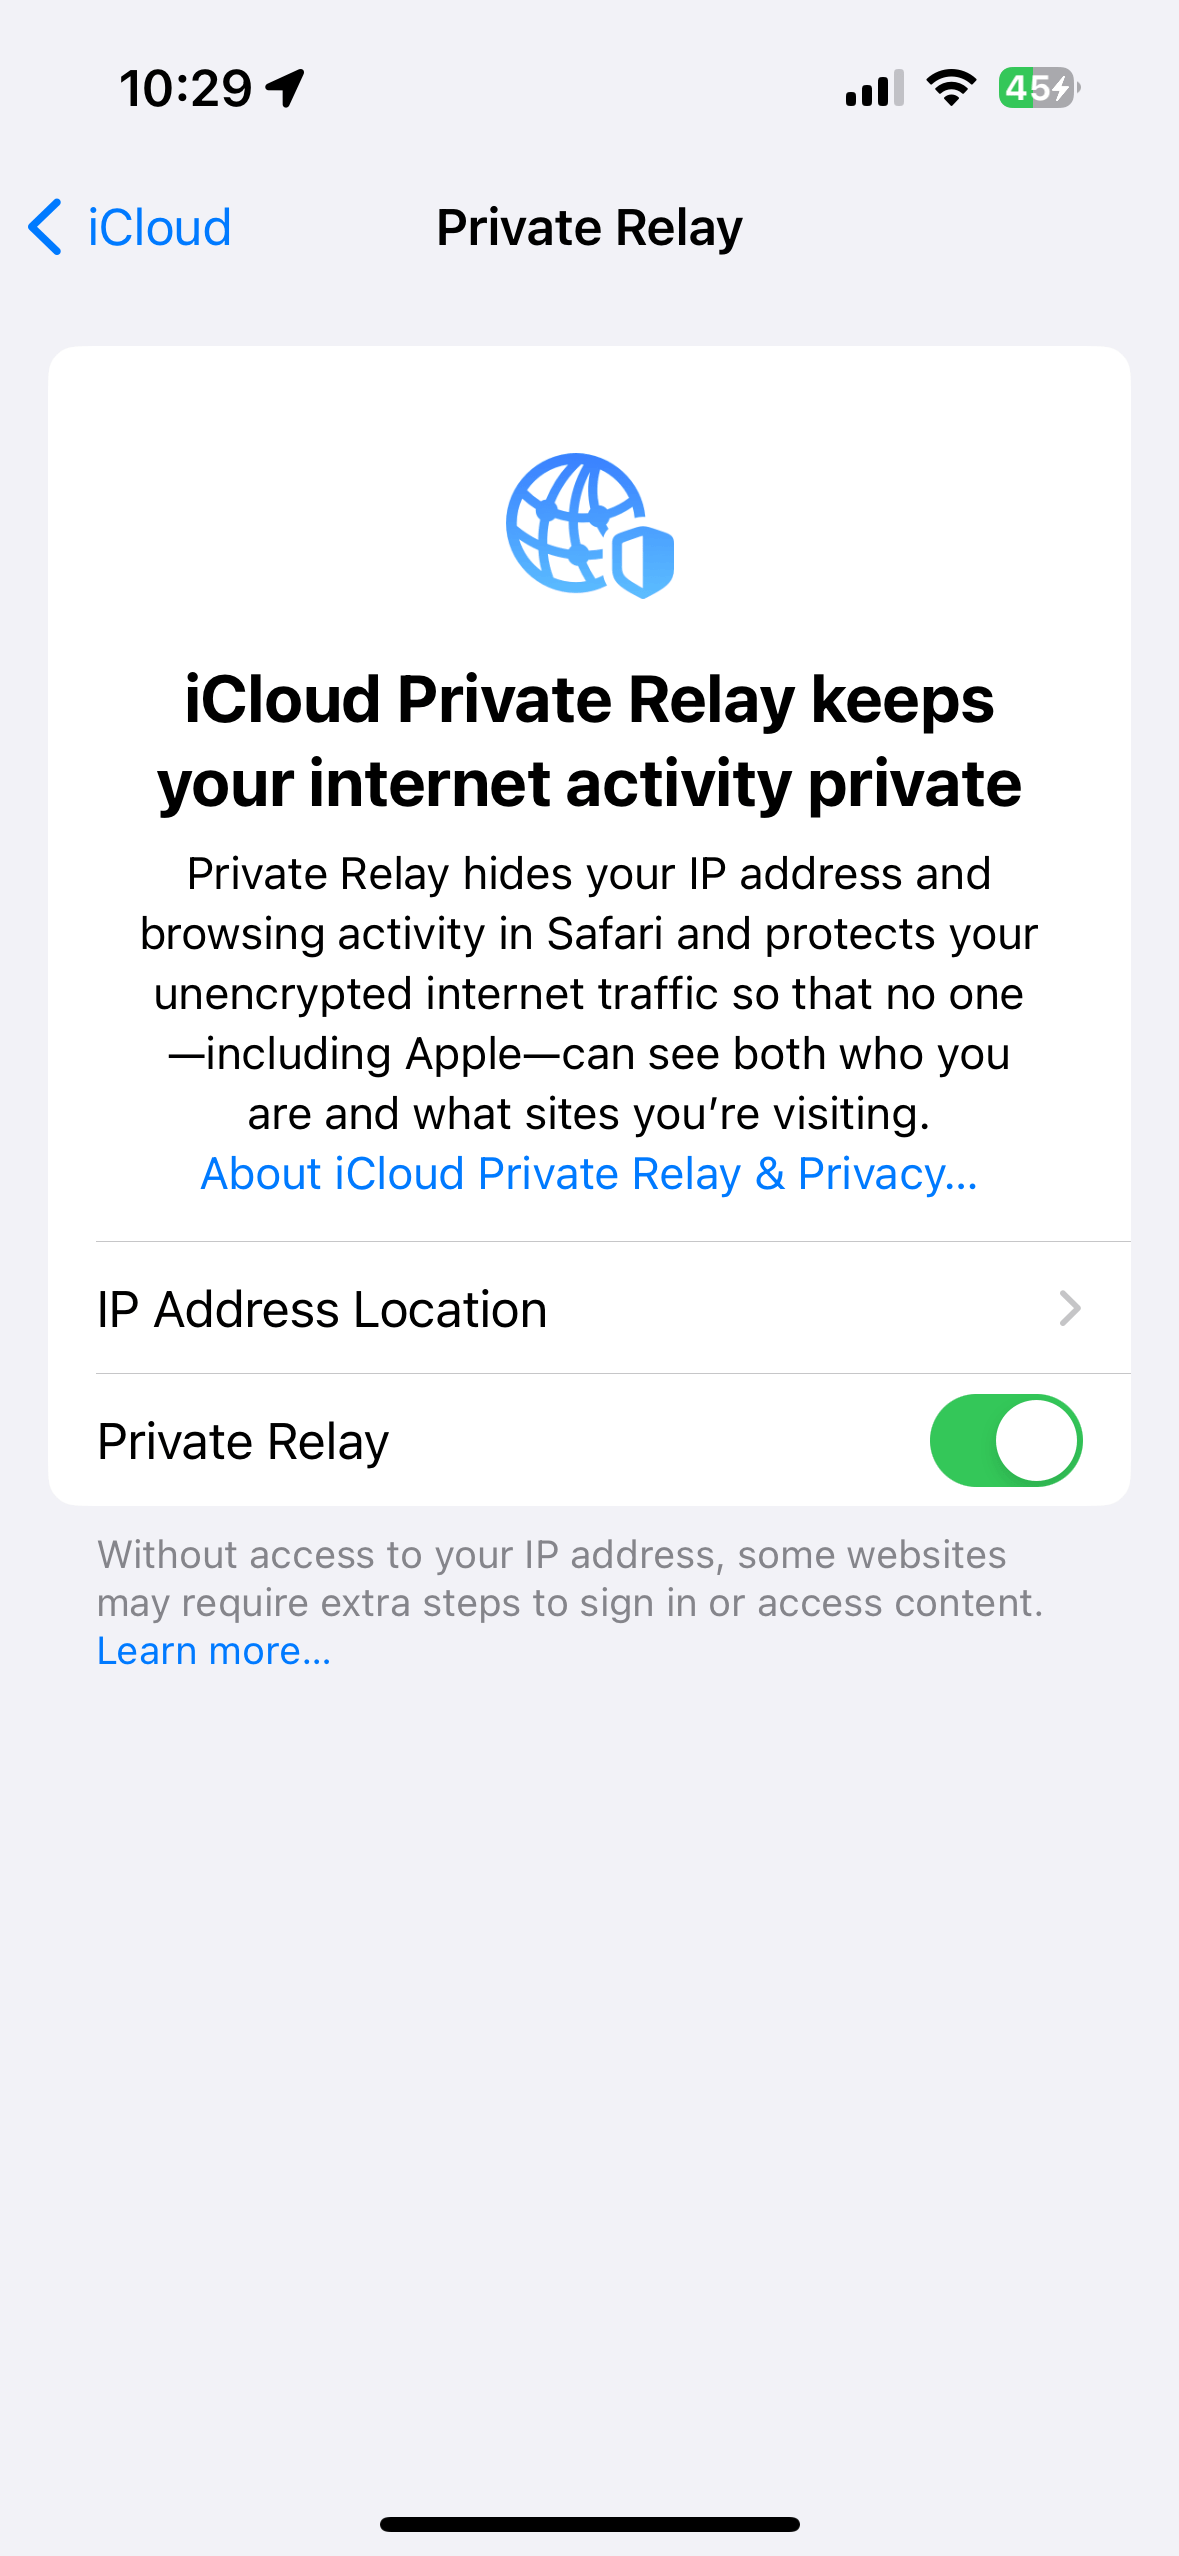1179x2556 pixels.
Task: Tap the location arrow in status bar
Action: [285, 88]
